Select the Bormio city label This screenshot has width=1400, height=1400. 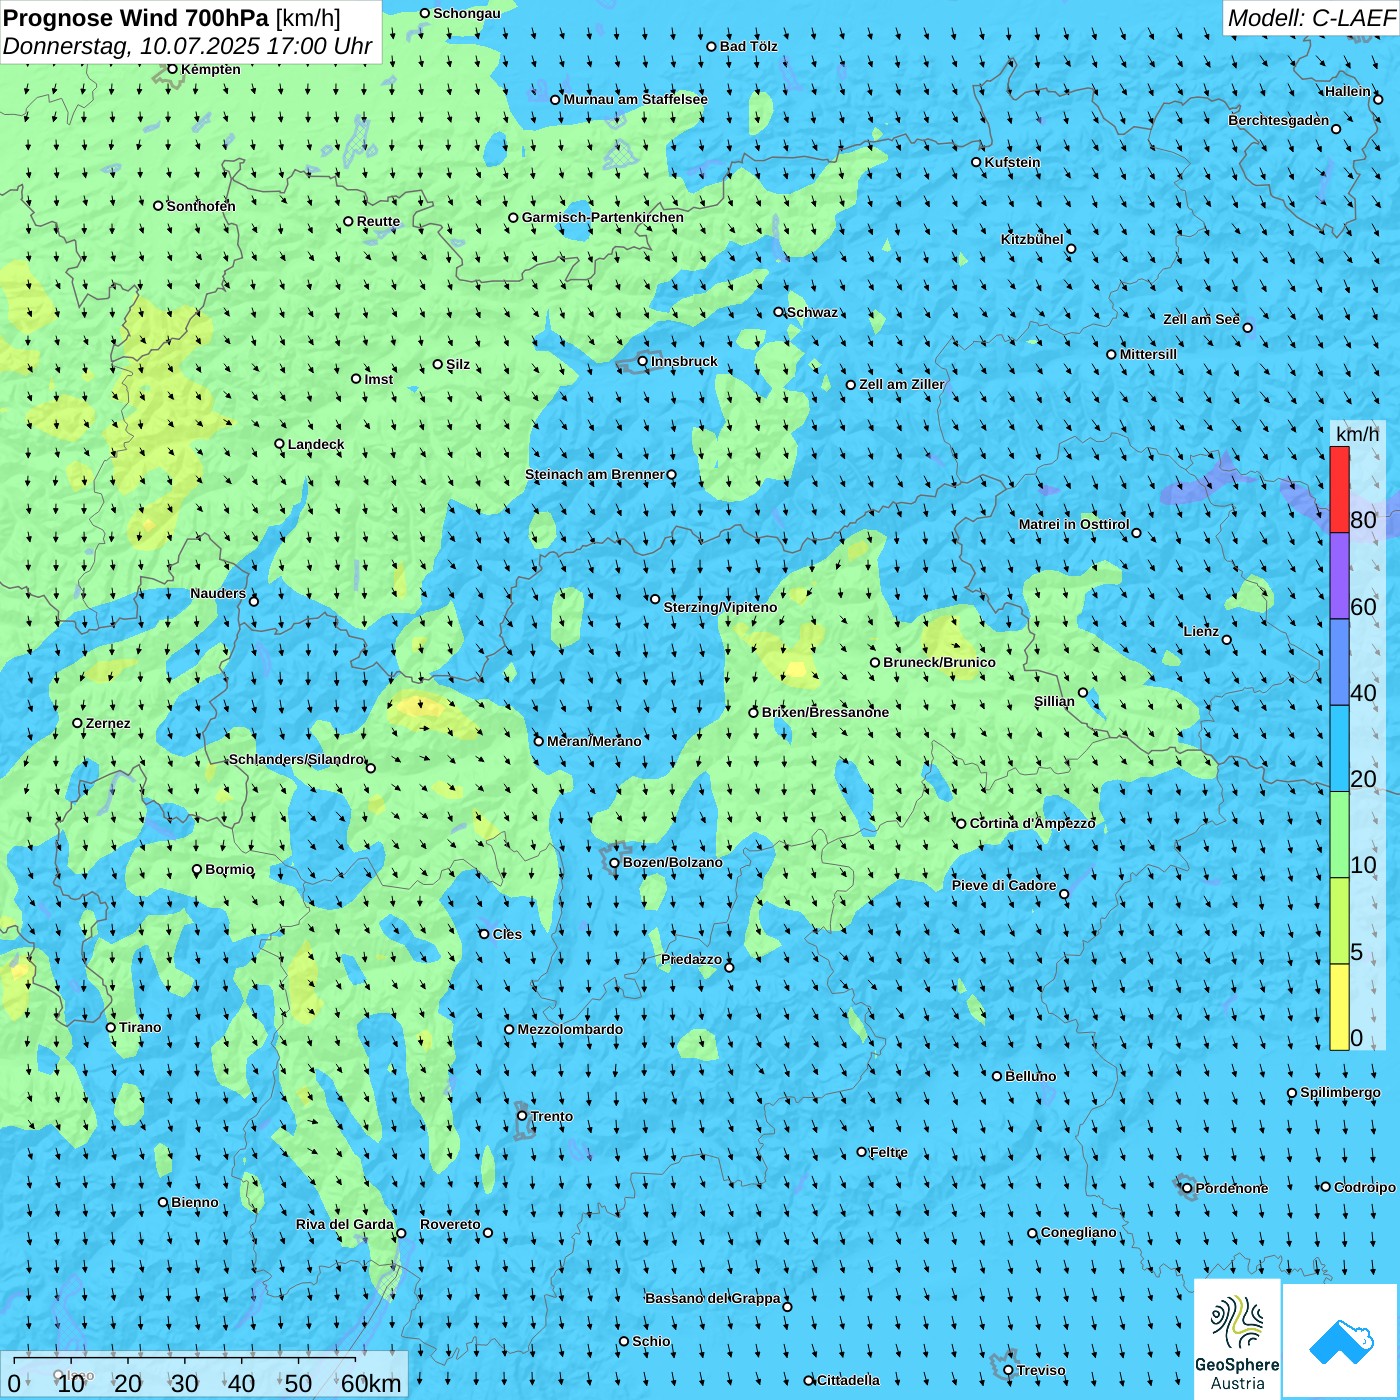[229, 869]
